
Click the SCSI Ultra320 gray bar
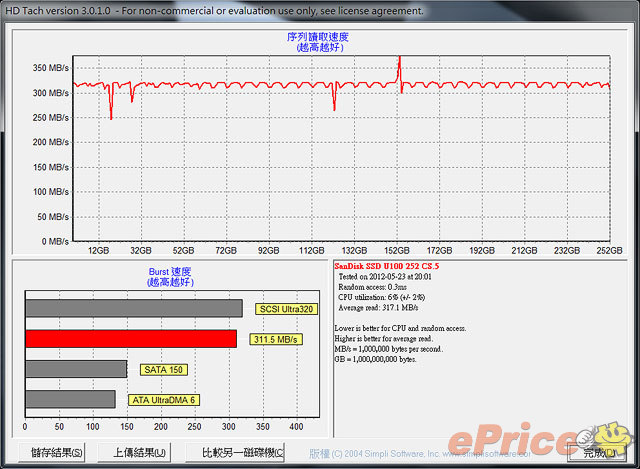[x=133, y=308]
